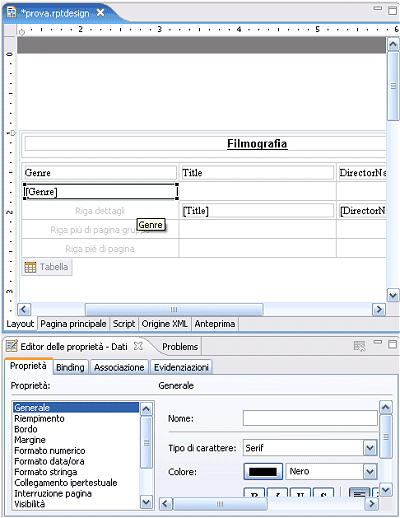Screen dimensions: 400x518
Task: Close the prova.rptdesign editor tab
Action: (100, 13)
